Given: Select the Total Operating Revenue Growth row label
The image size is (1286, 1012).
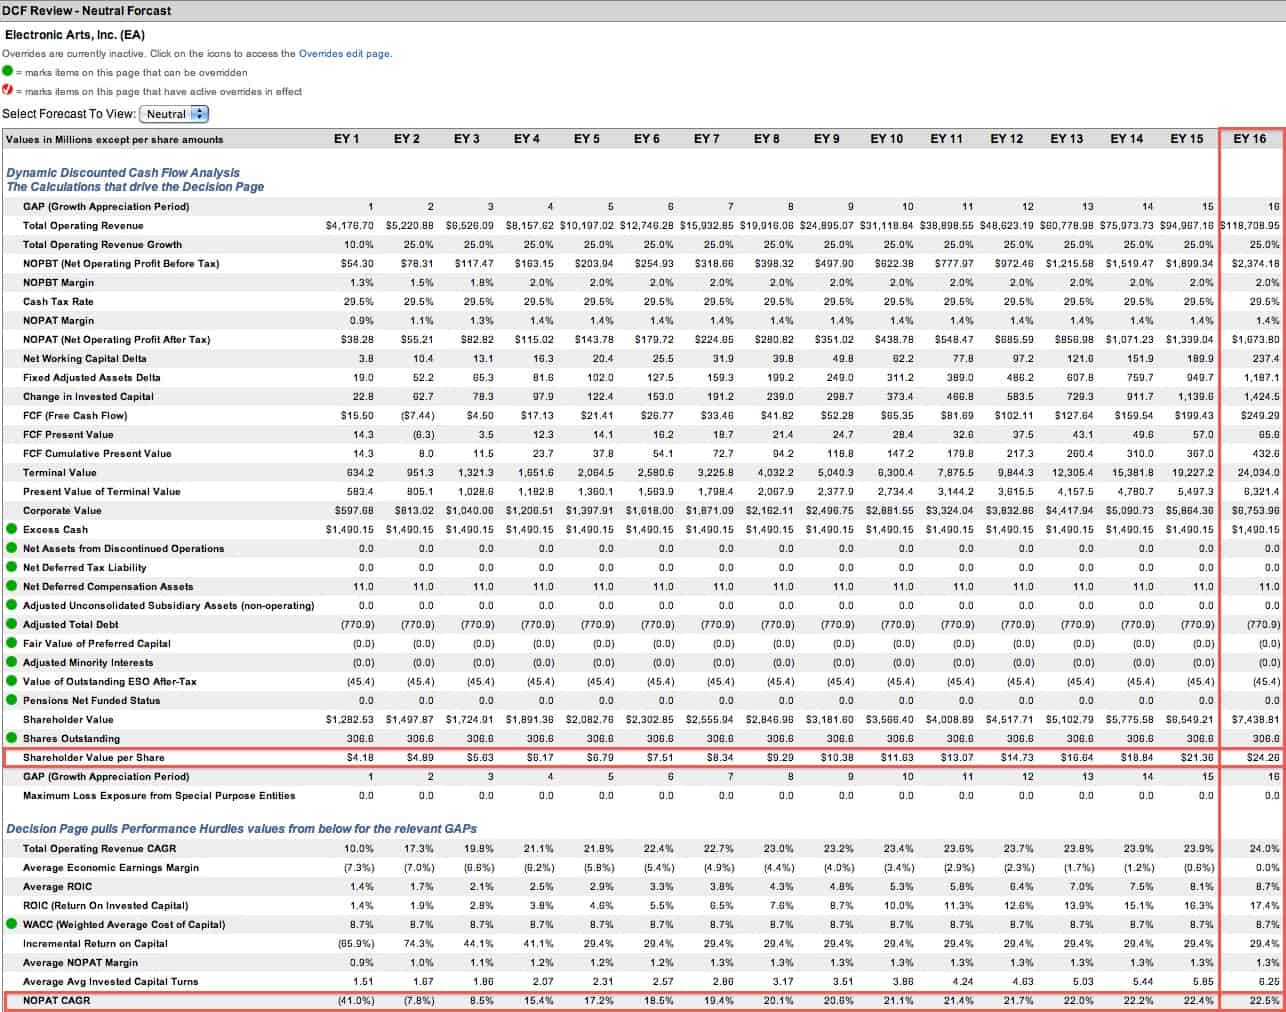Looking at the screenshot, I should coord(102,244).
